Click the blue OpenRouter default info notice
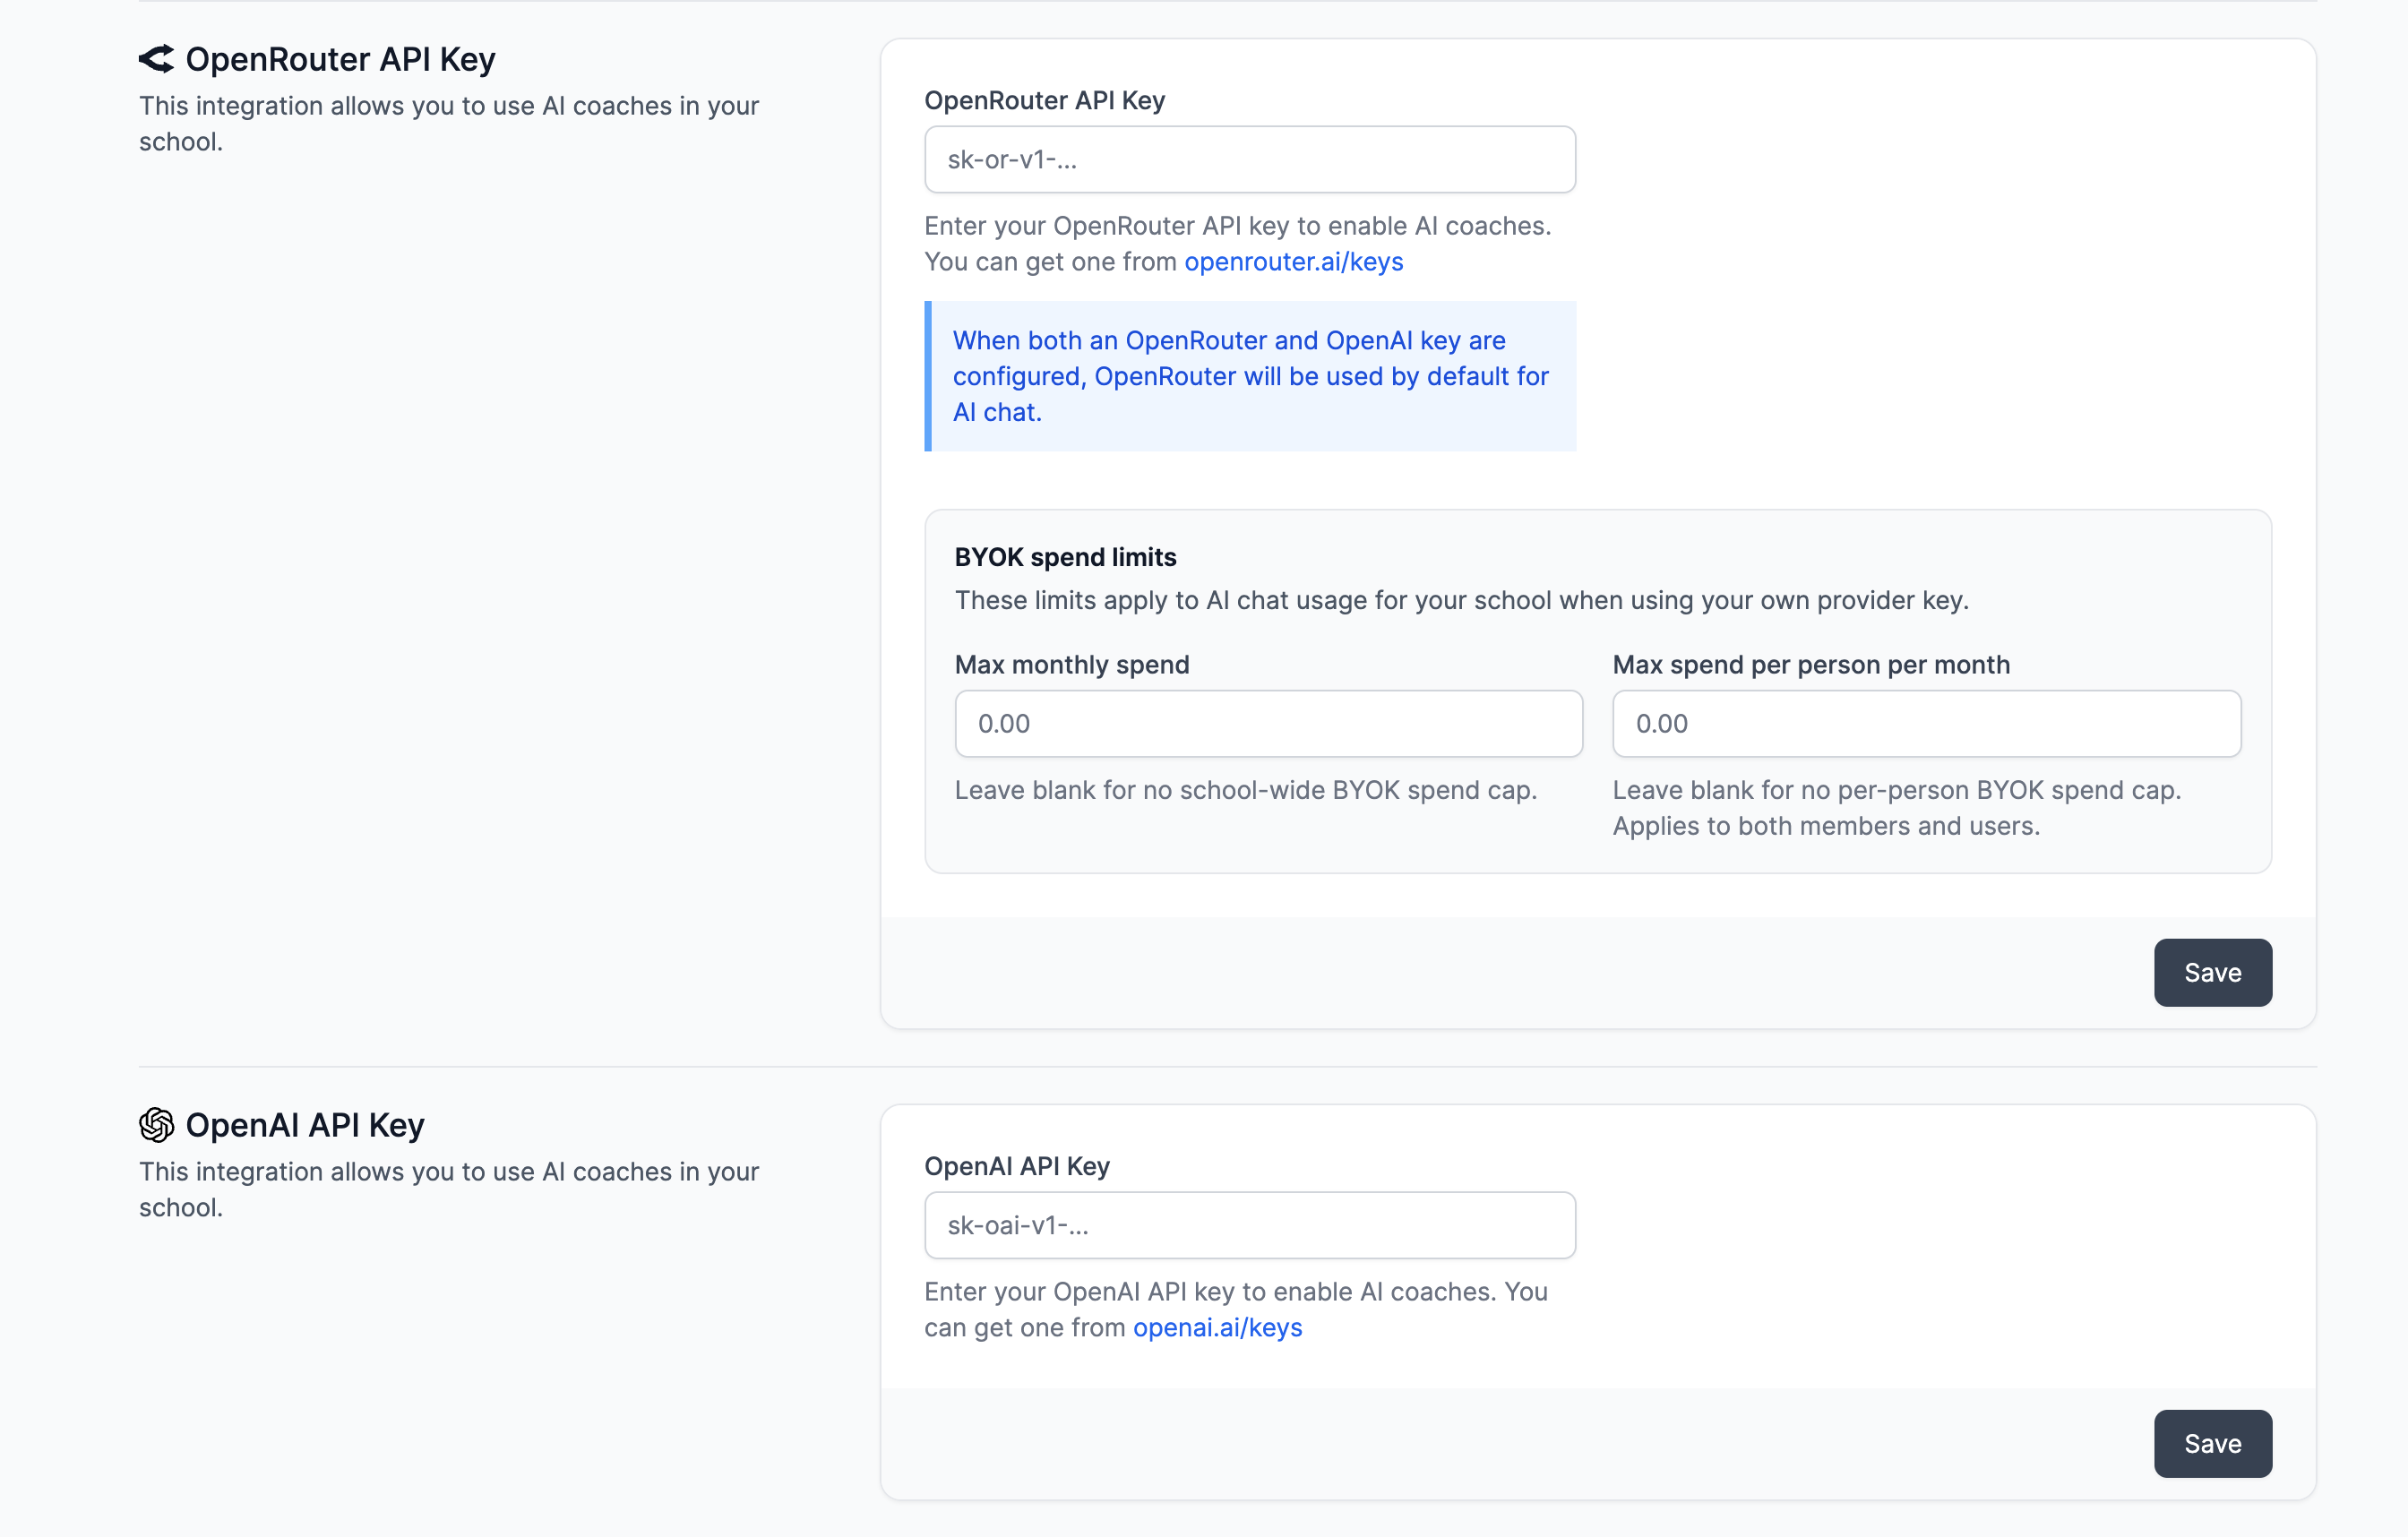 click(1249, 377)
